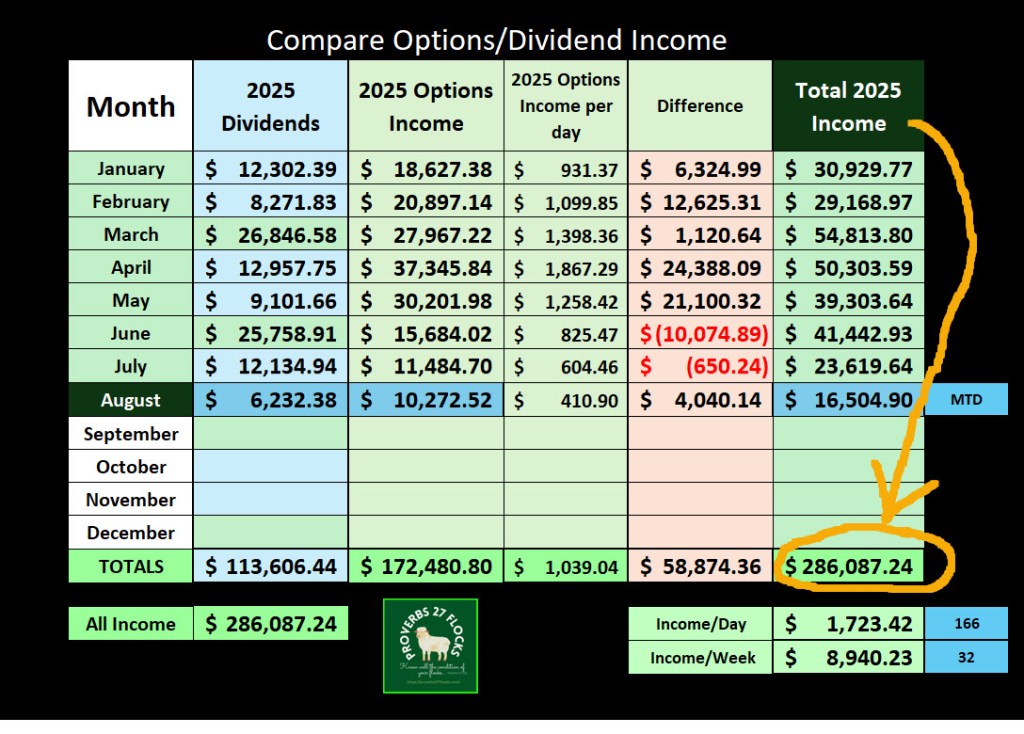The height and width of the screenshot is (734, 1024).
Task: Click the 2025 Options Income header
Action: [426, 106]
